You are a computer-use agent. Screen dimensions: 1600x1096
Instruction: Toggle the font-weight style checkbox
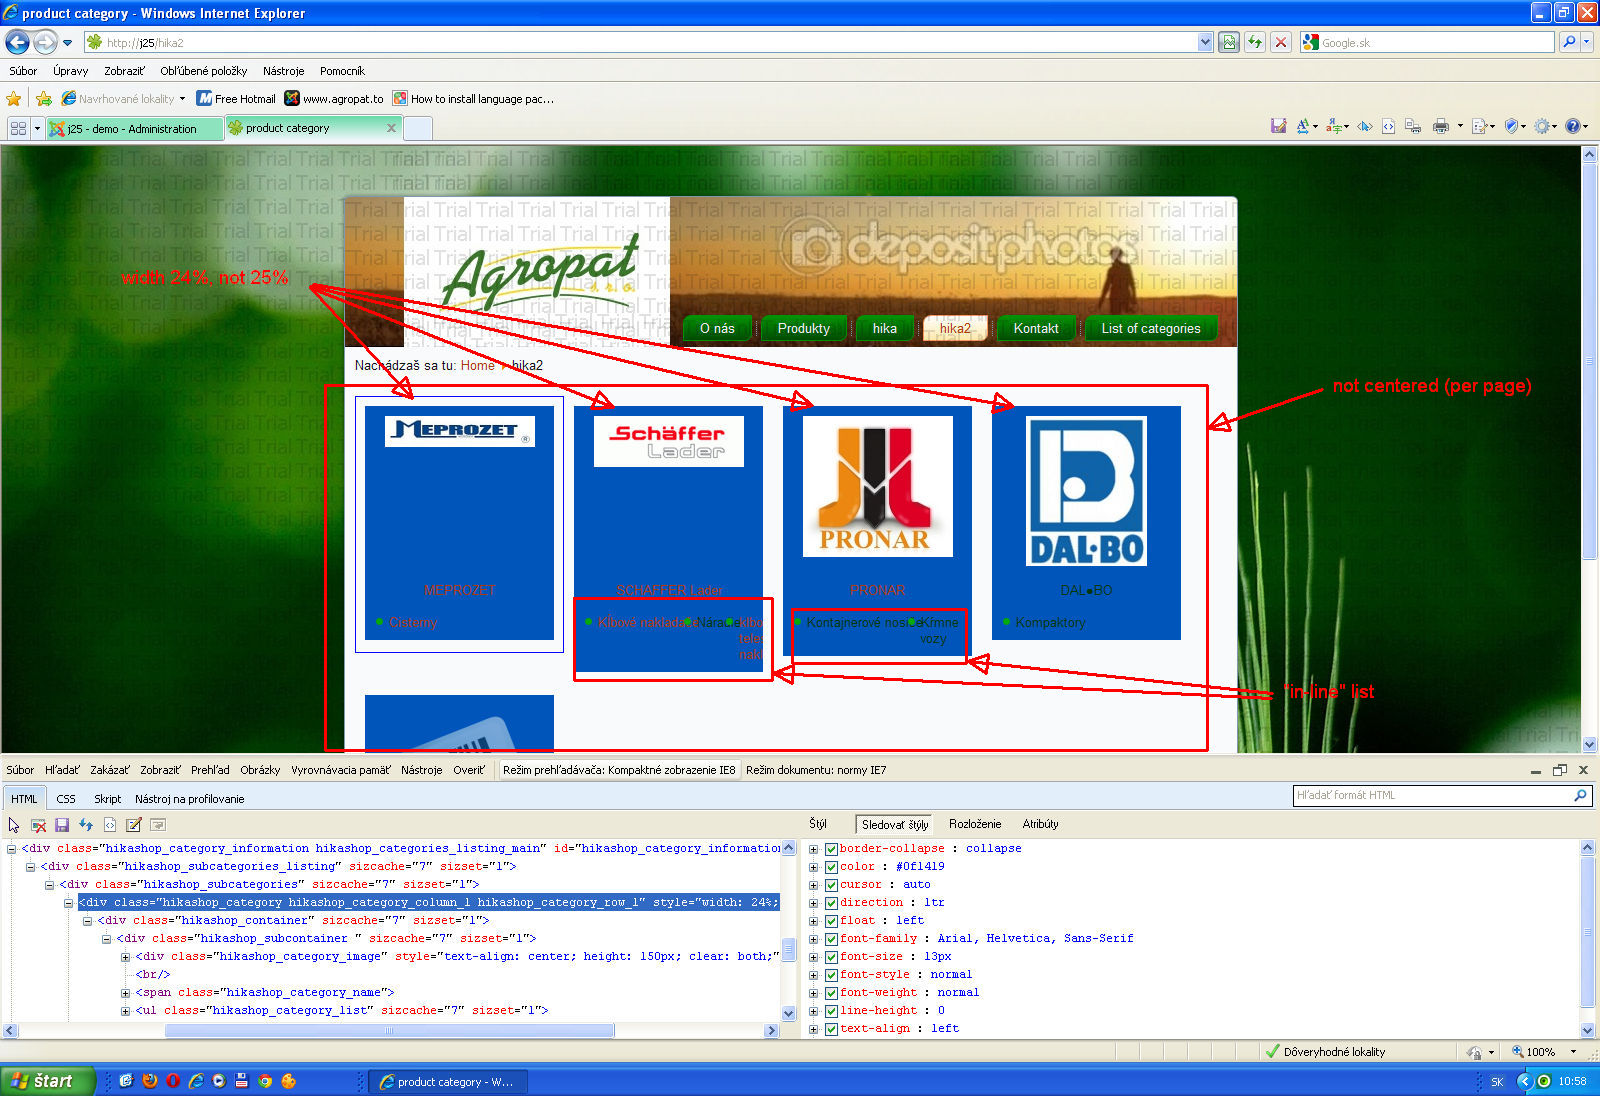(x=831, y=993)
